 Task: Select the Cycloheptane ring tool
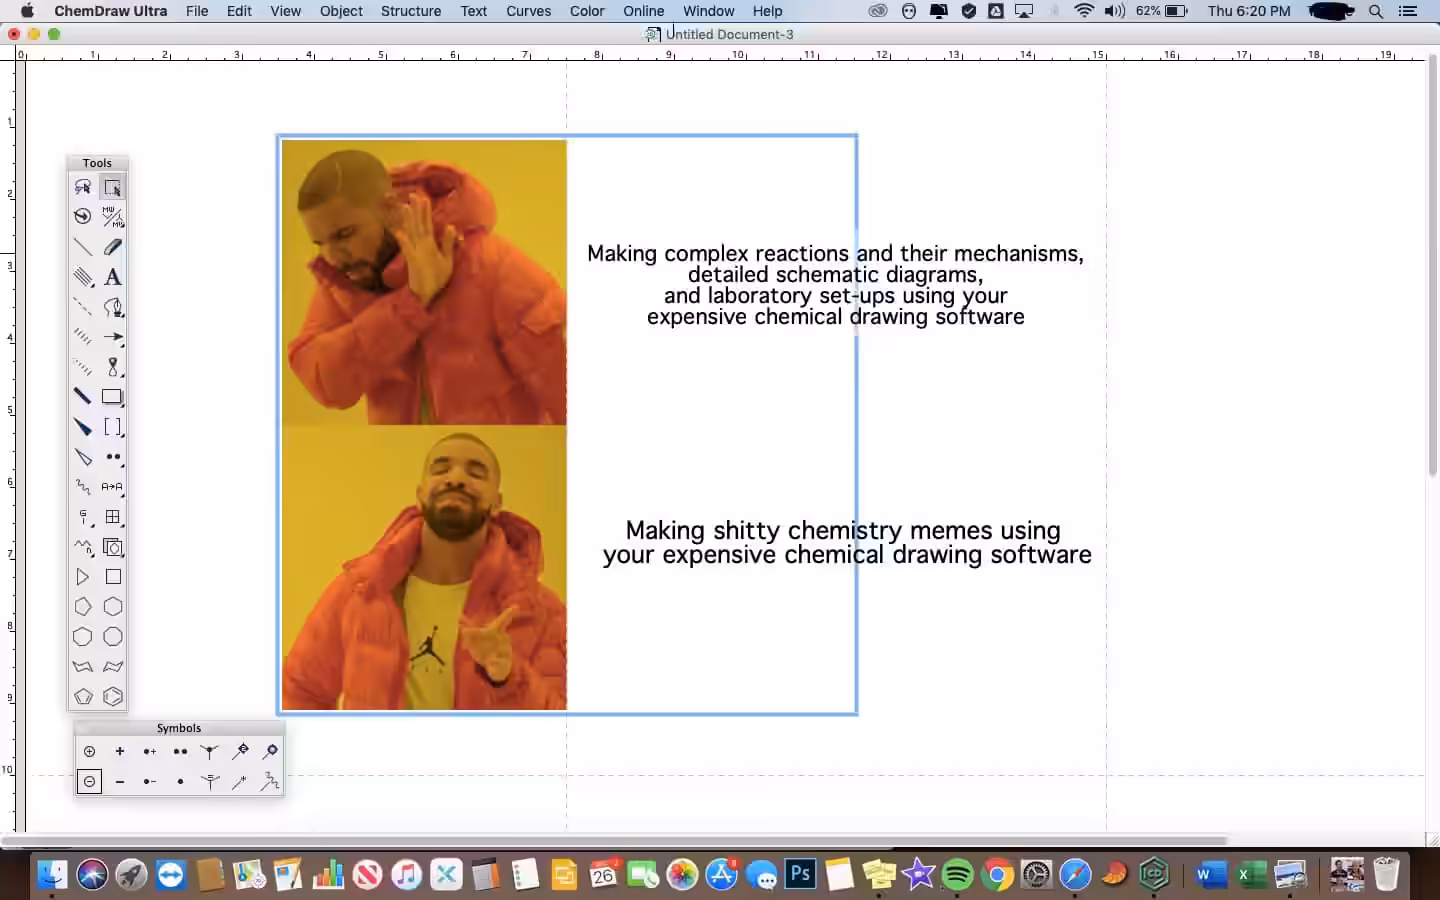pyautogui.click(x=83, y=637)
